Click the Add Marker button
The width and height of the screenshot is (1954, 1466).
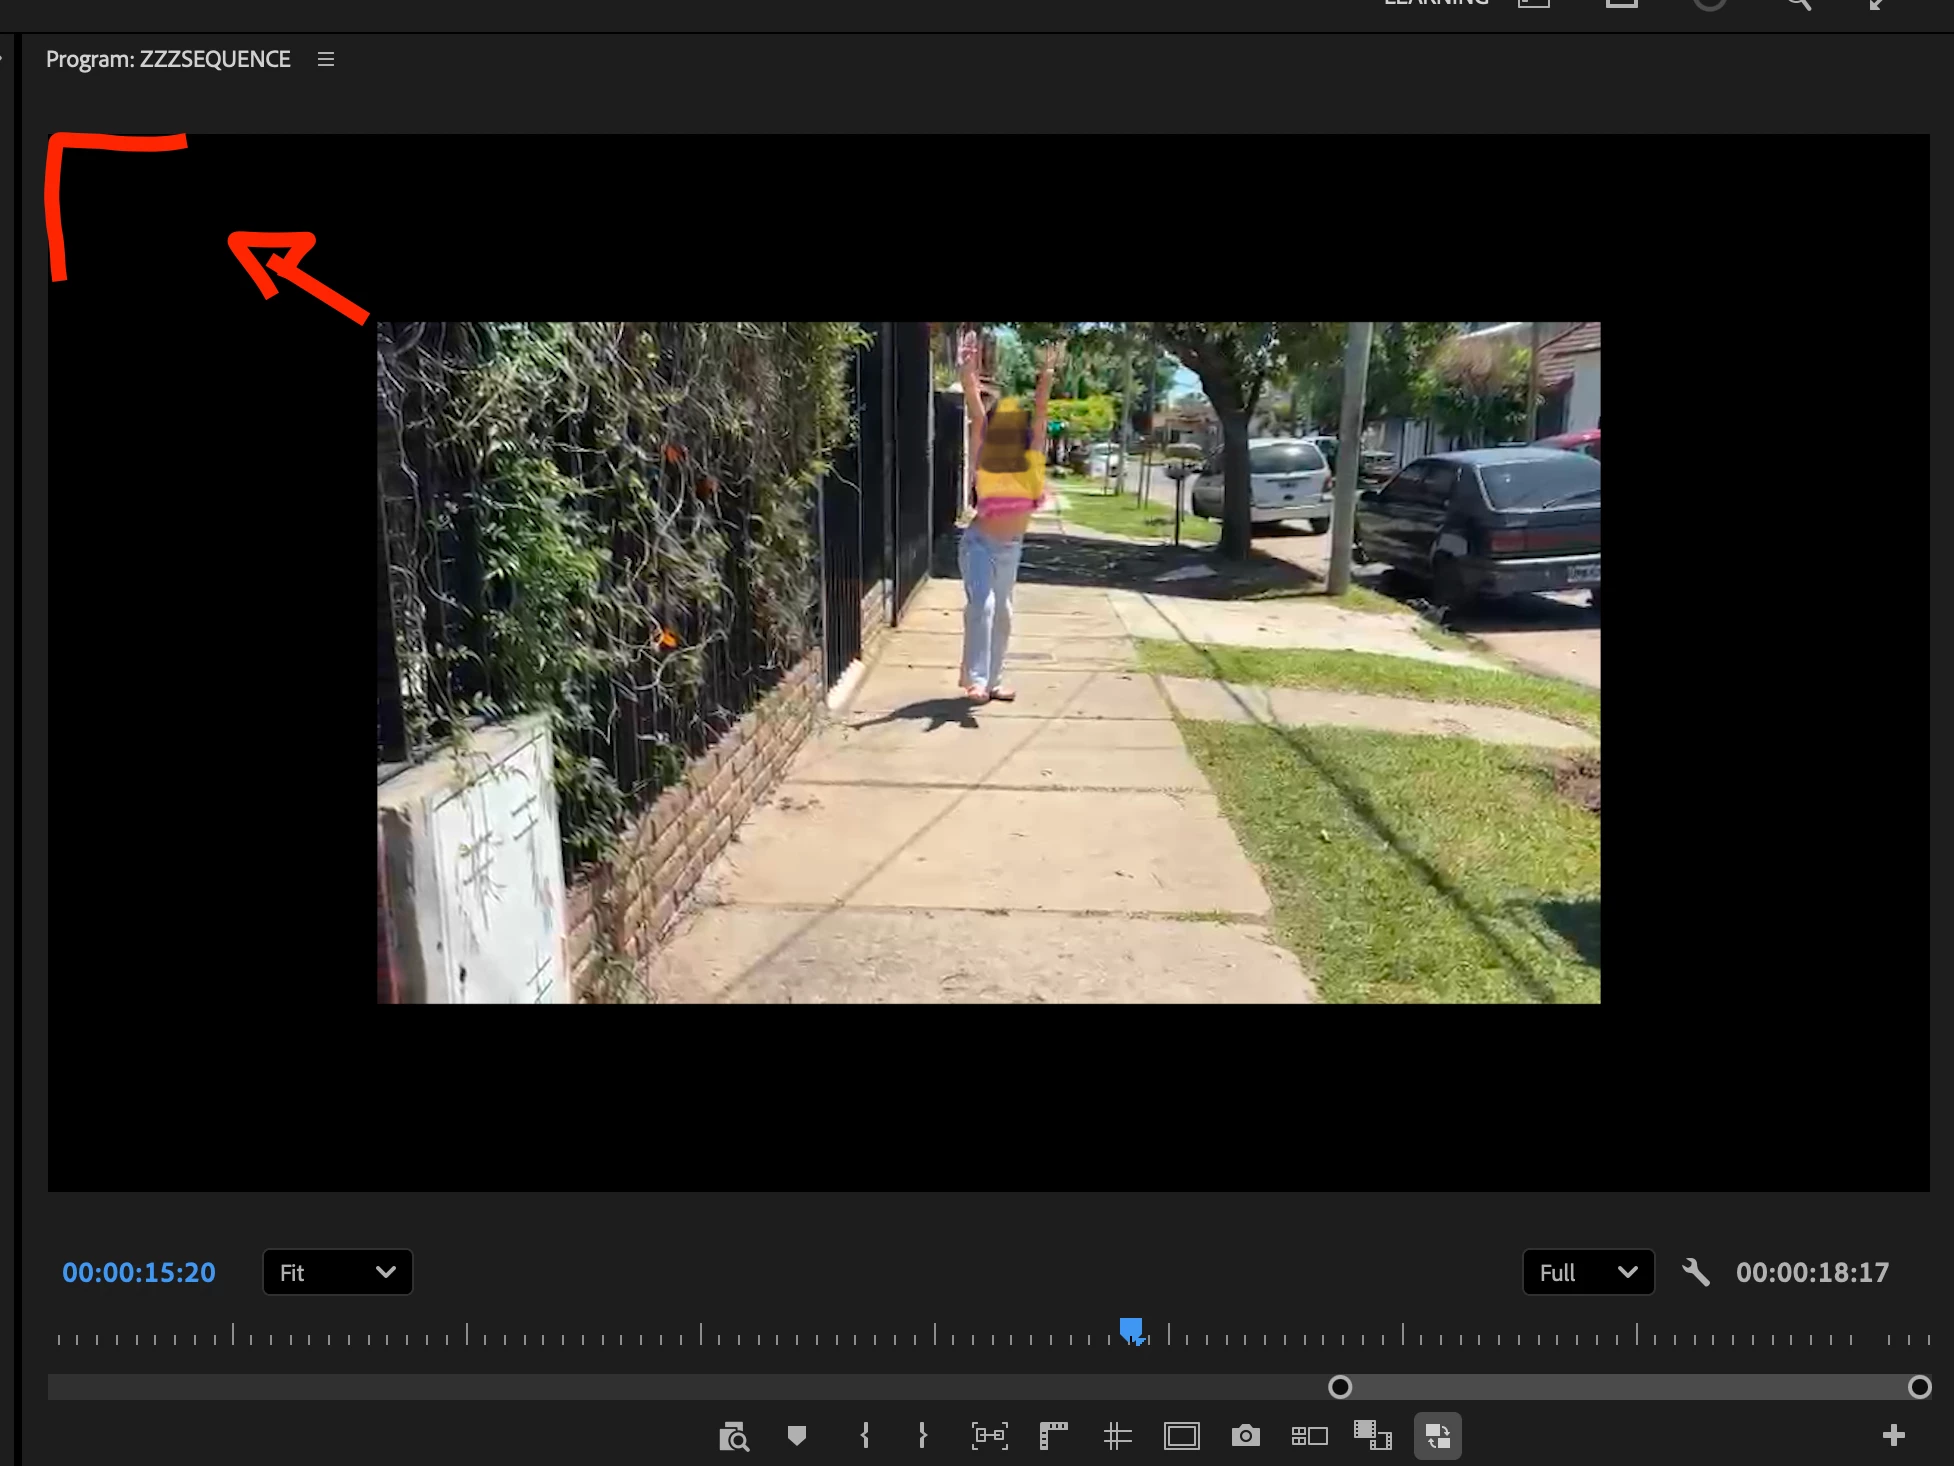(x=797, y=1436)
